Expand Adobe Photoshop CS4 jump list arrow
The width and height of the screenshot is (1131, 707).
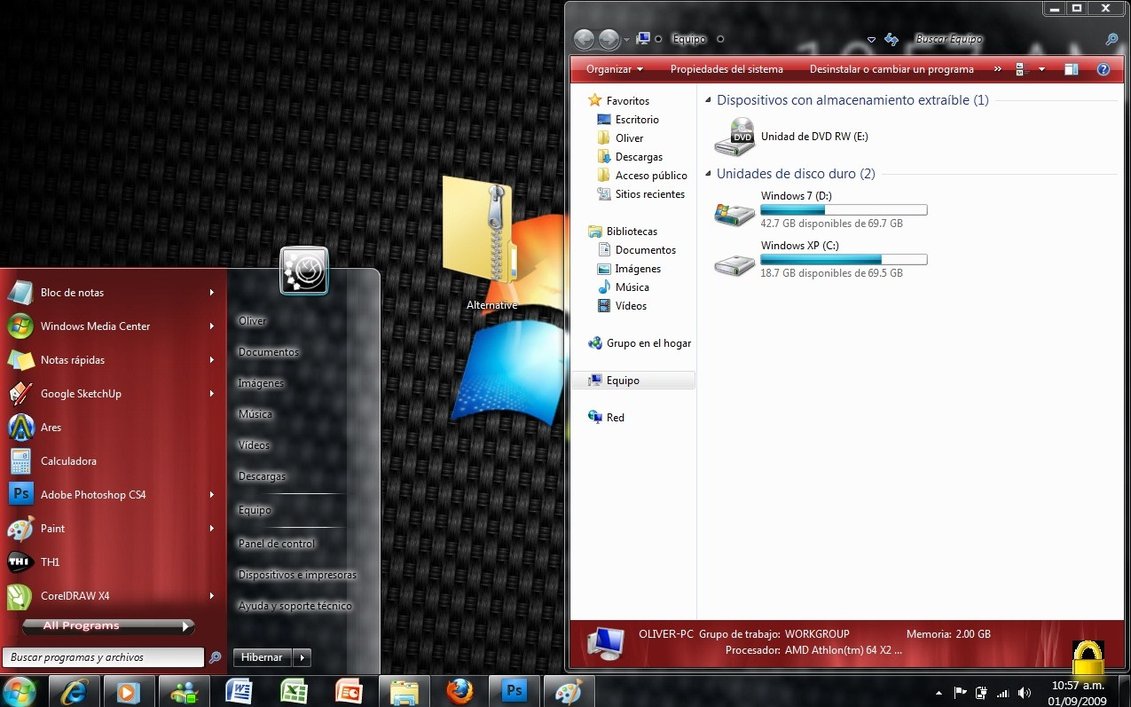pos(211,495)
